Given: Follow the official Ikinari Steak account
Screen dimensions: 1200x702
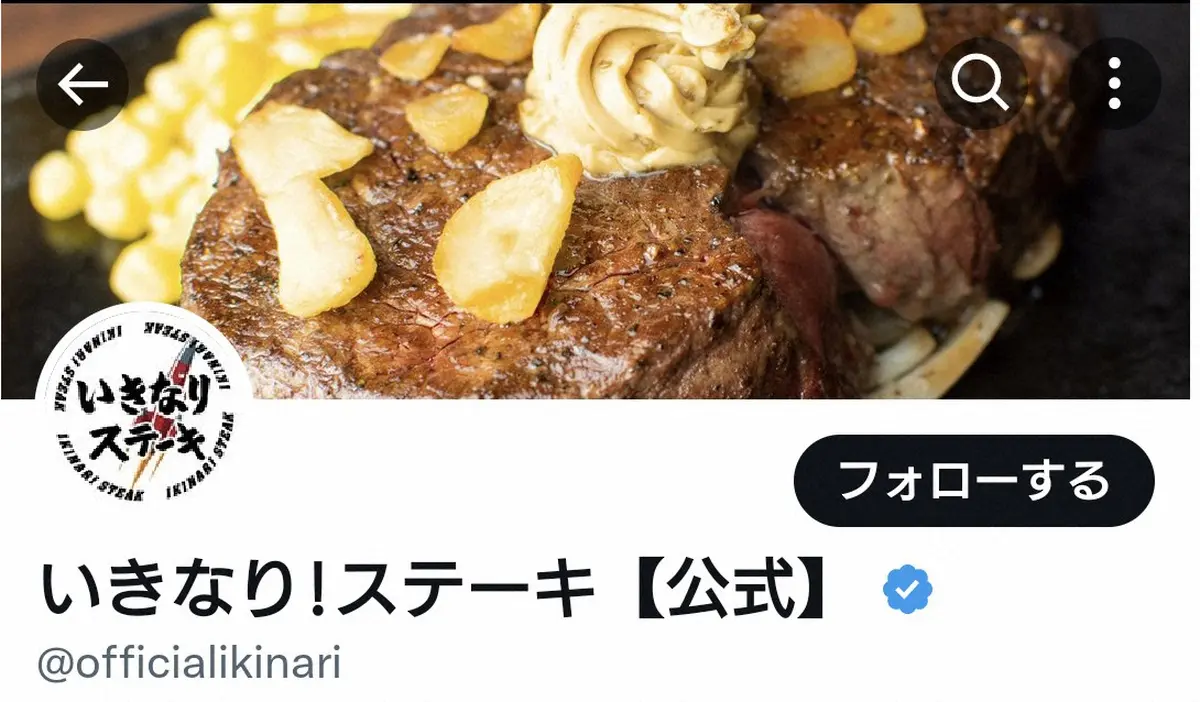Looking at the screenshot, I should pyautogui.click(x=974, y=481).
